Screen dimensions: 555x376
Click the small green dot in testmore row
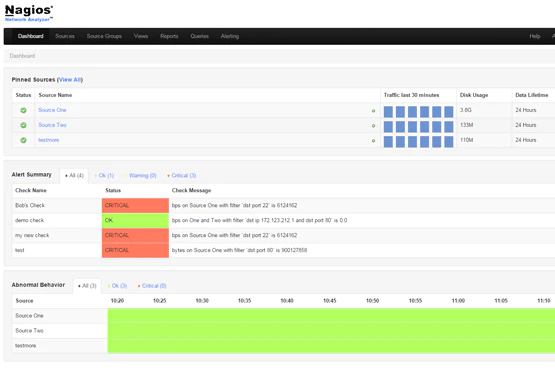(x=373, y=141)
